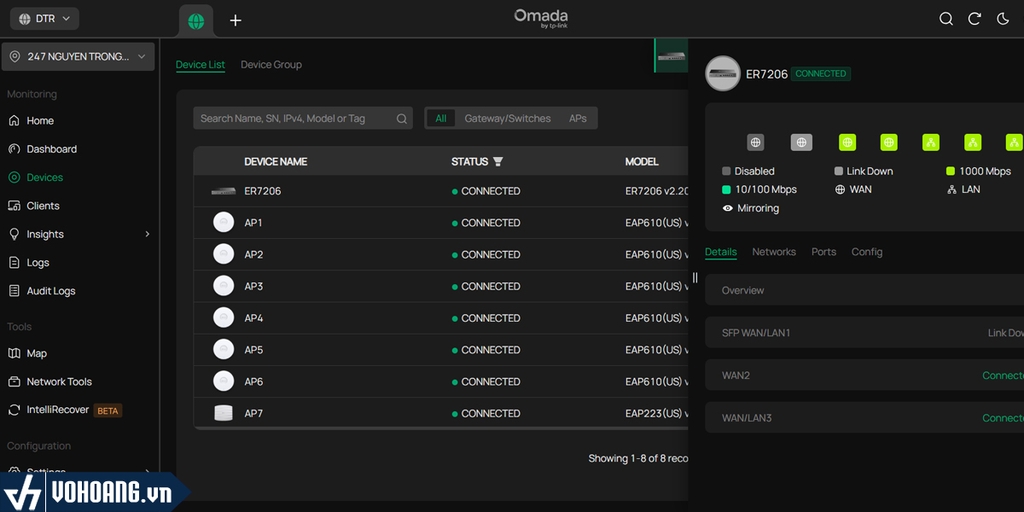The height and width of the screenshot is (512, 1024).
Task: Toggle dark mode with the moon icon
Action: click(1002, 19)
